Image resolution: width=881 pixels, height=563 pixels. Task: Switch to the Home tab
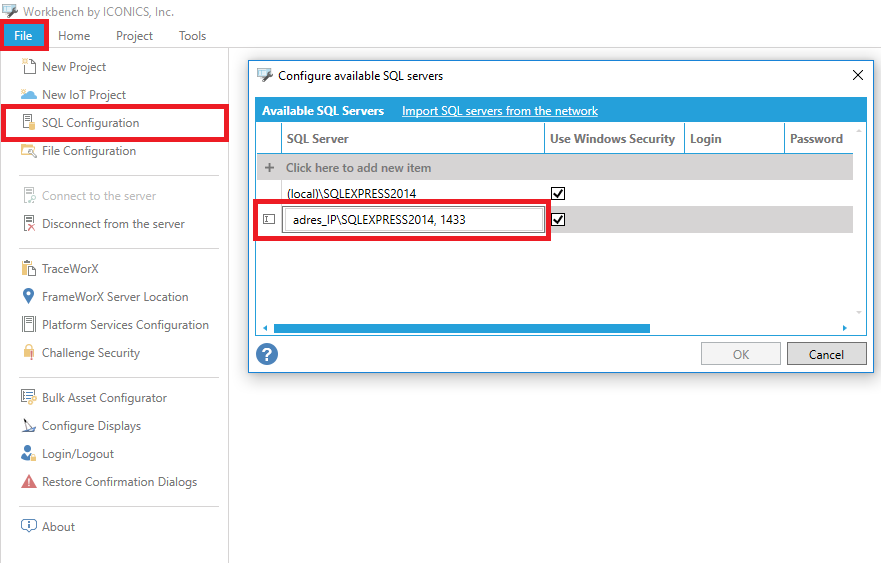tap(74, 35)
